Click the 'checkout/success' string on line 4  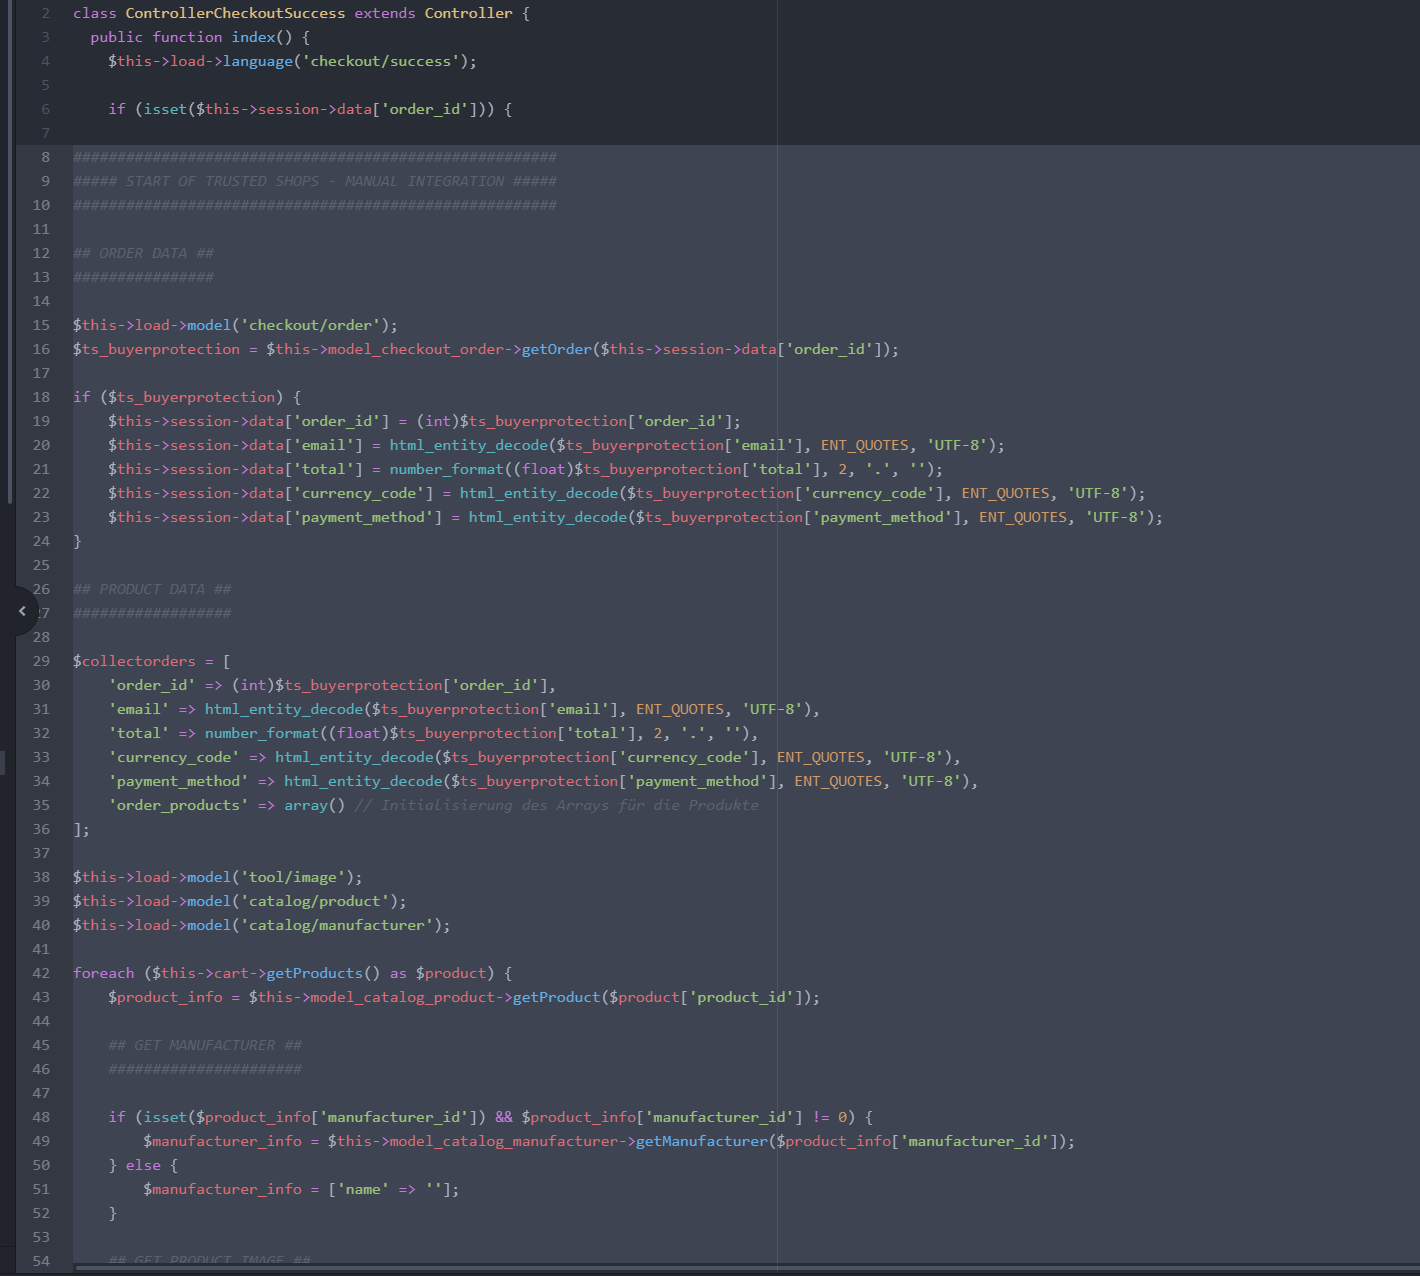click(x=381, y=61)
